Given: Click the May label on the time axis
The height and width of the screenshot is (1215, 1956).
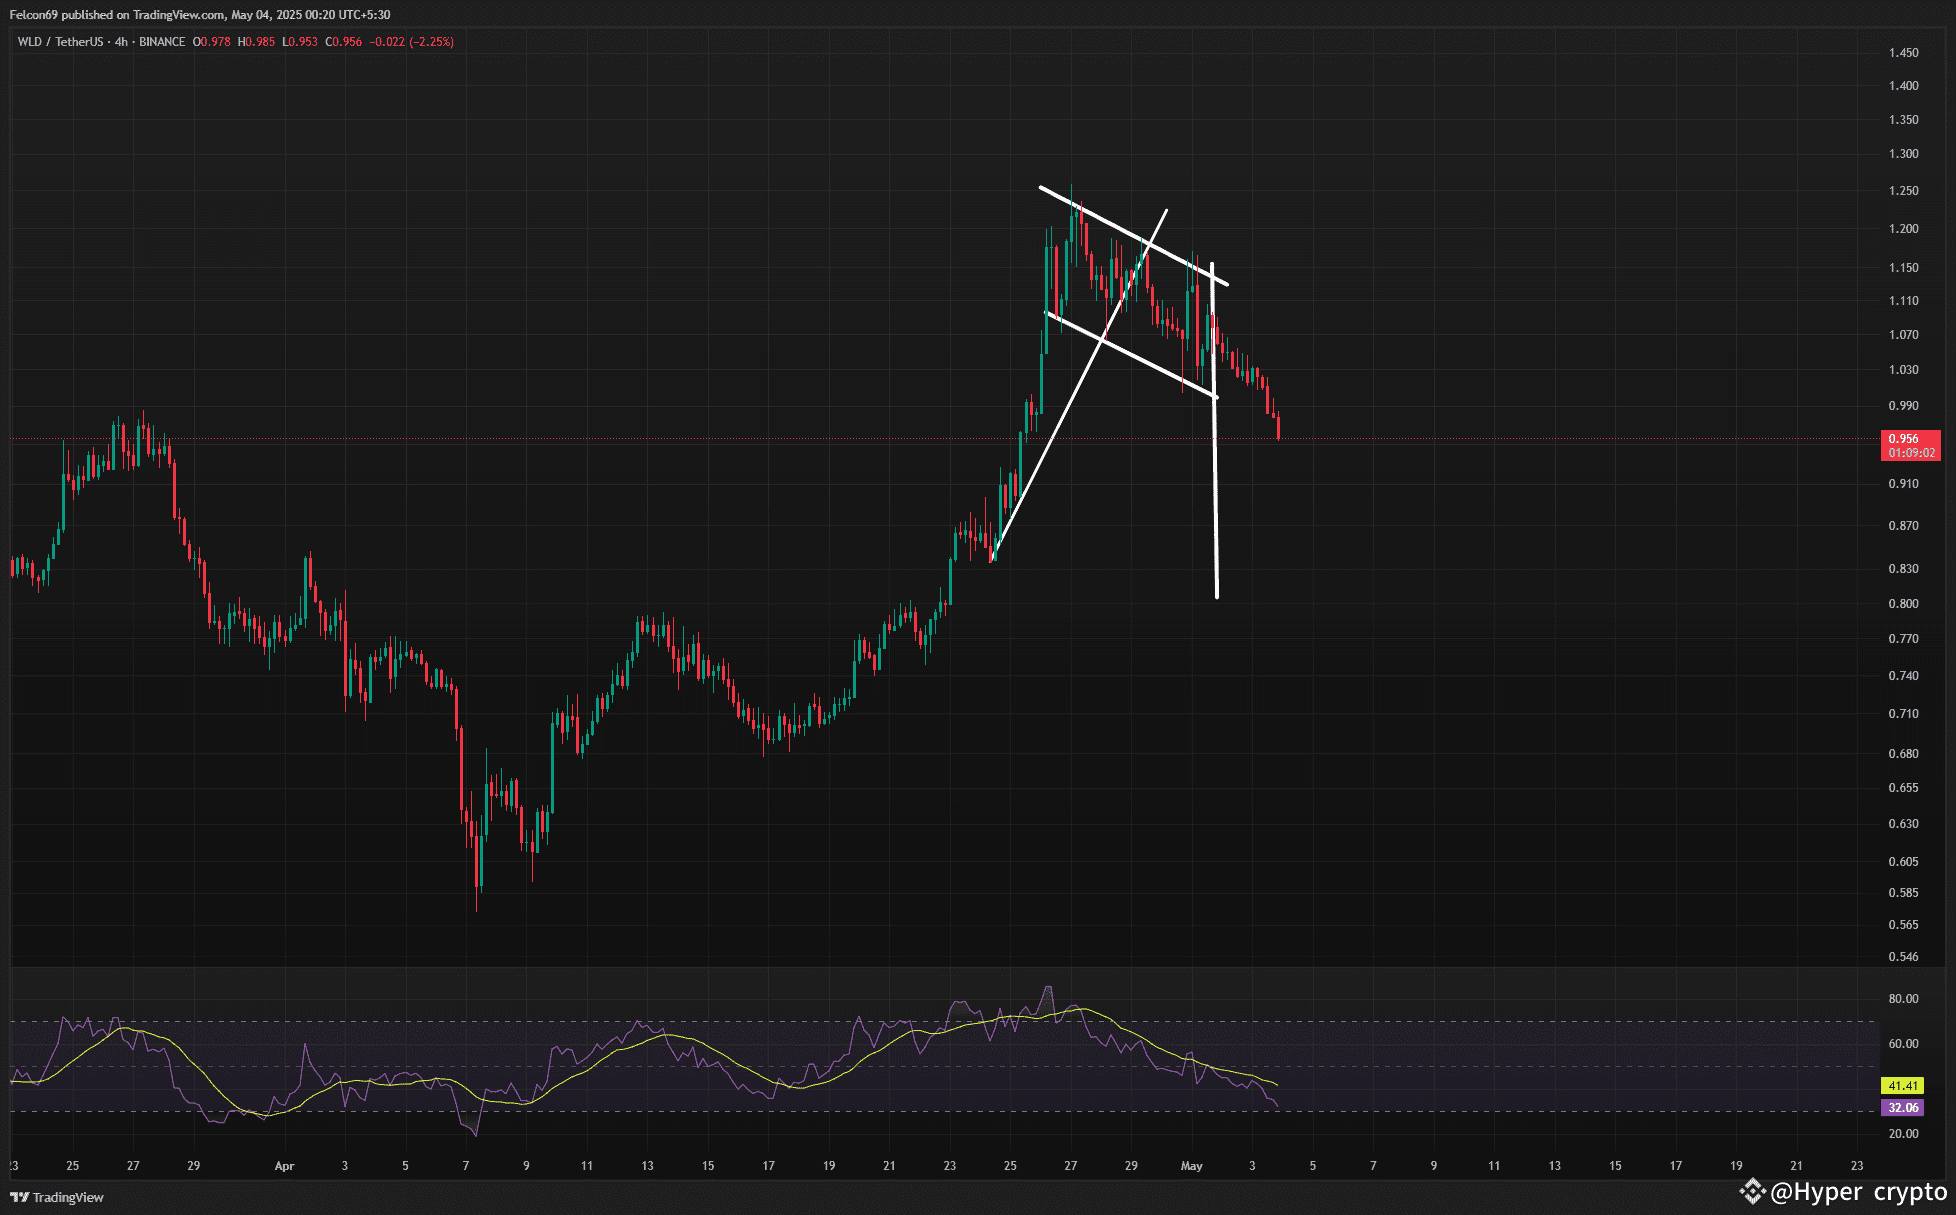Looking at the screenshot, I should click(x=1191, y=1165).
